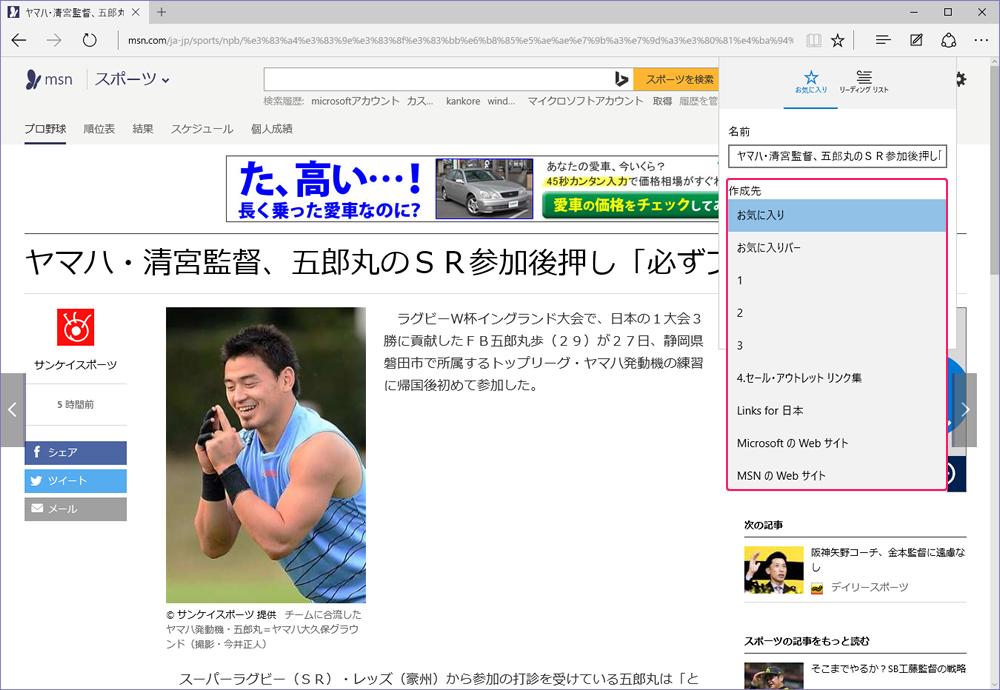Go back with the browser back arrow
The height and width of the screenshot is (690, 1000).
click(18, 40)
